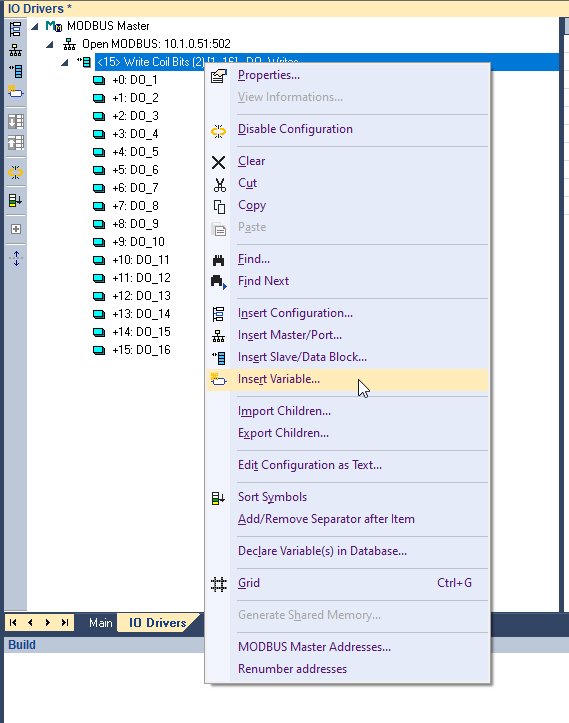Click the binoculars Find icon

(x=219, y=261)
